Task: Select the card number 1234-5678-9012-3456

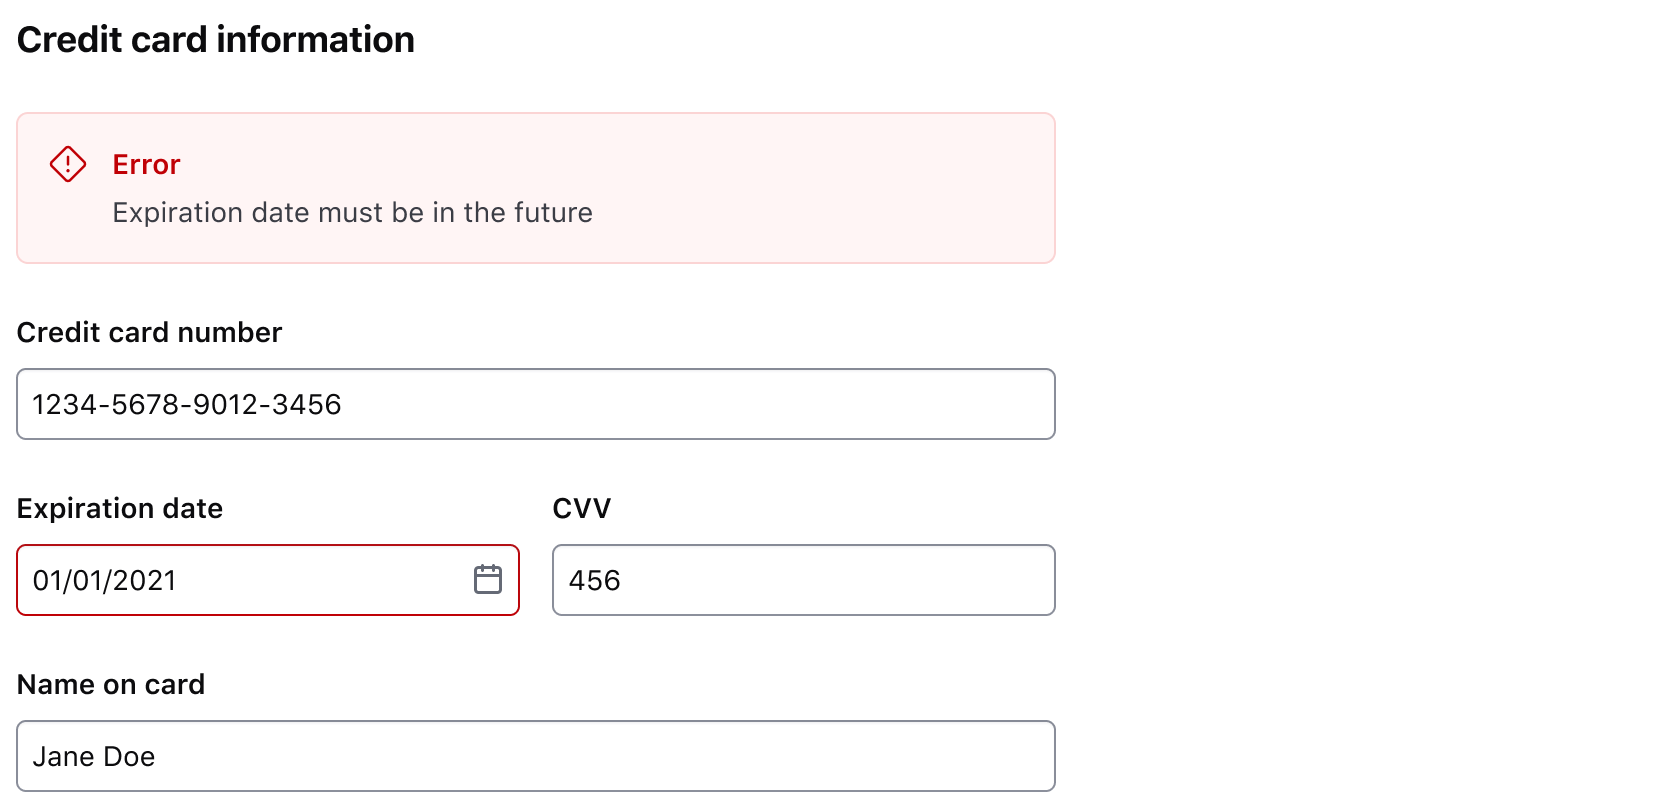Action: (x=185, y=404)
